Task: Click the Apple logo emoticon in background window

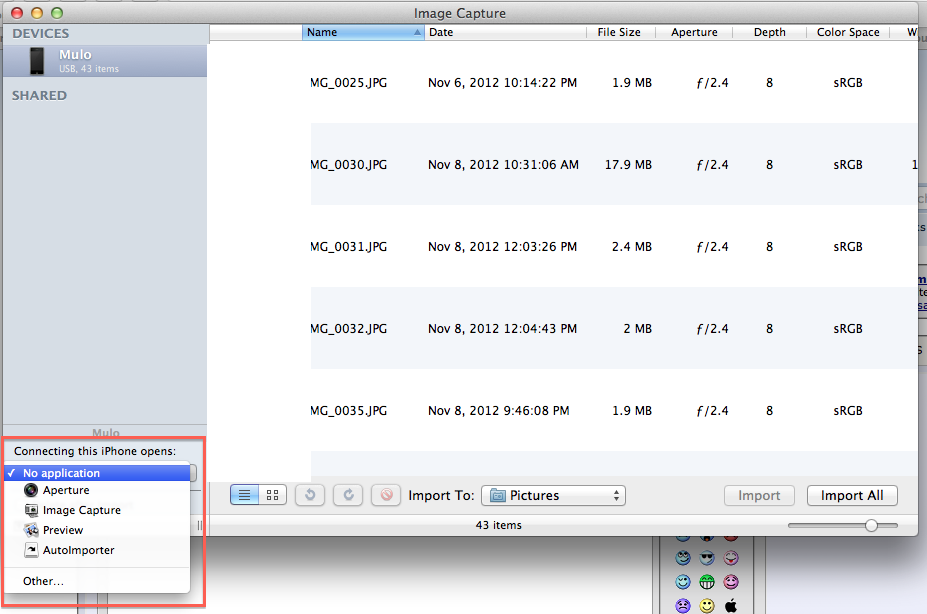Action: pyautogui.click(x=731, y=606)
